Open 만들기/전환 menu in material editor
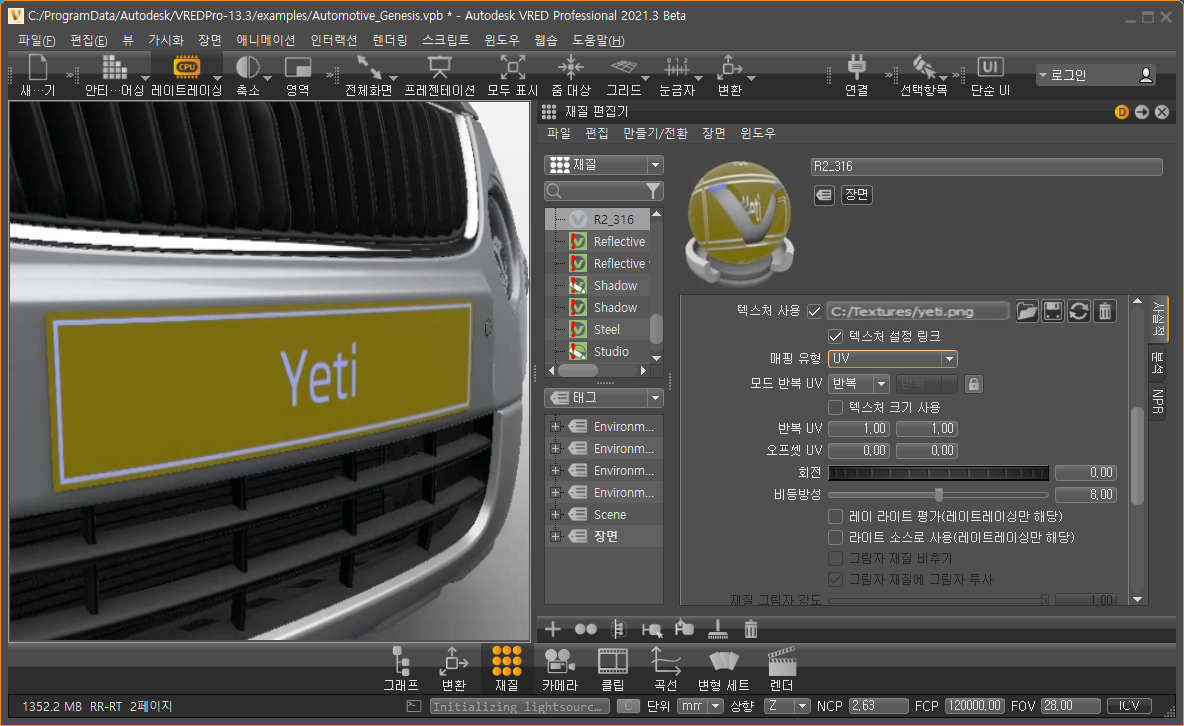Screen dimensions: 1184x726 coord(655,133)
